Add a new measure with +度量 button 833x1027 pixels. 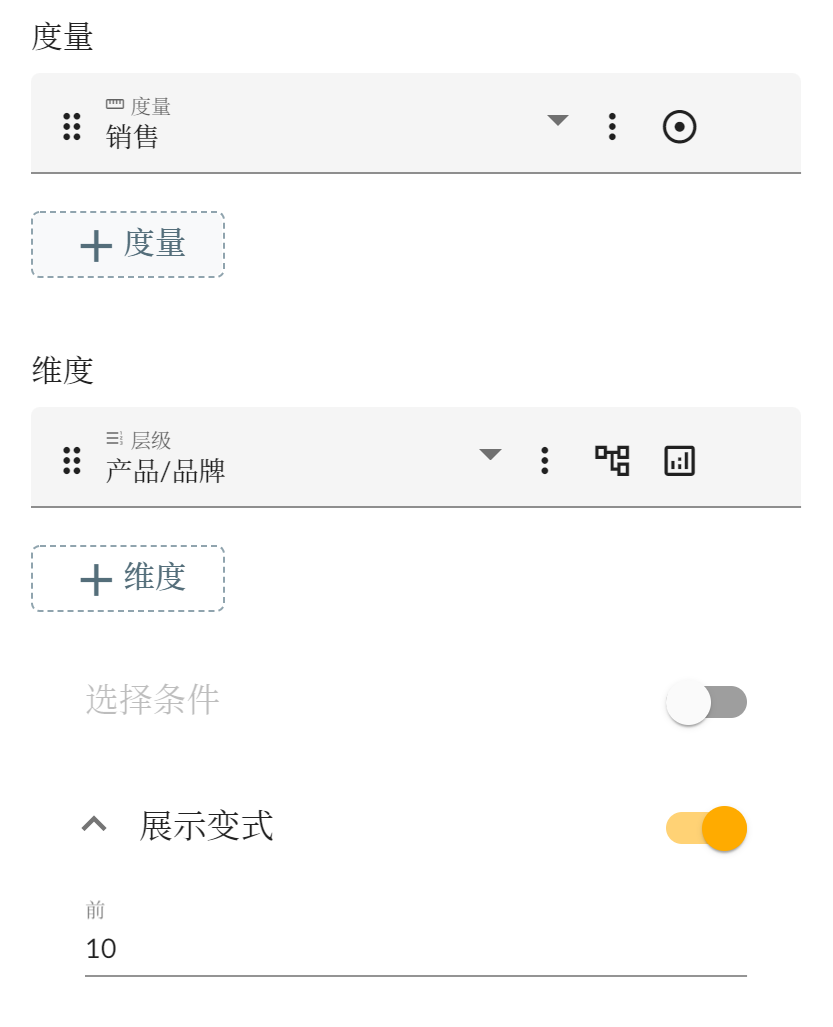coord(128,244)
